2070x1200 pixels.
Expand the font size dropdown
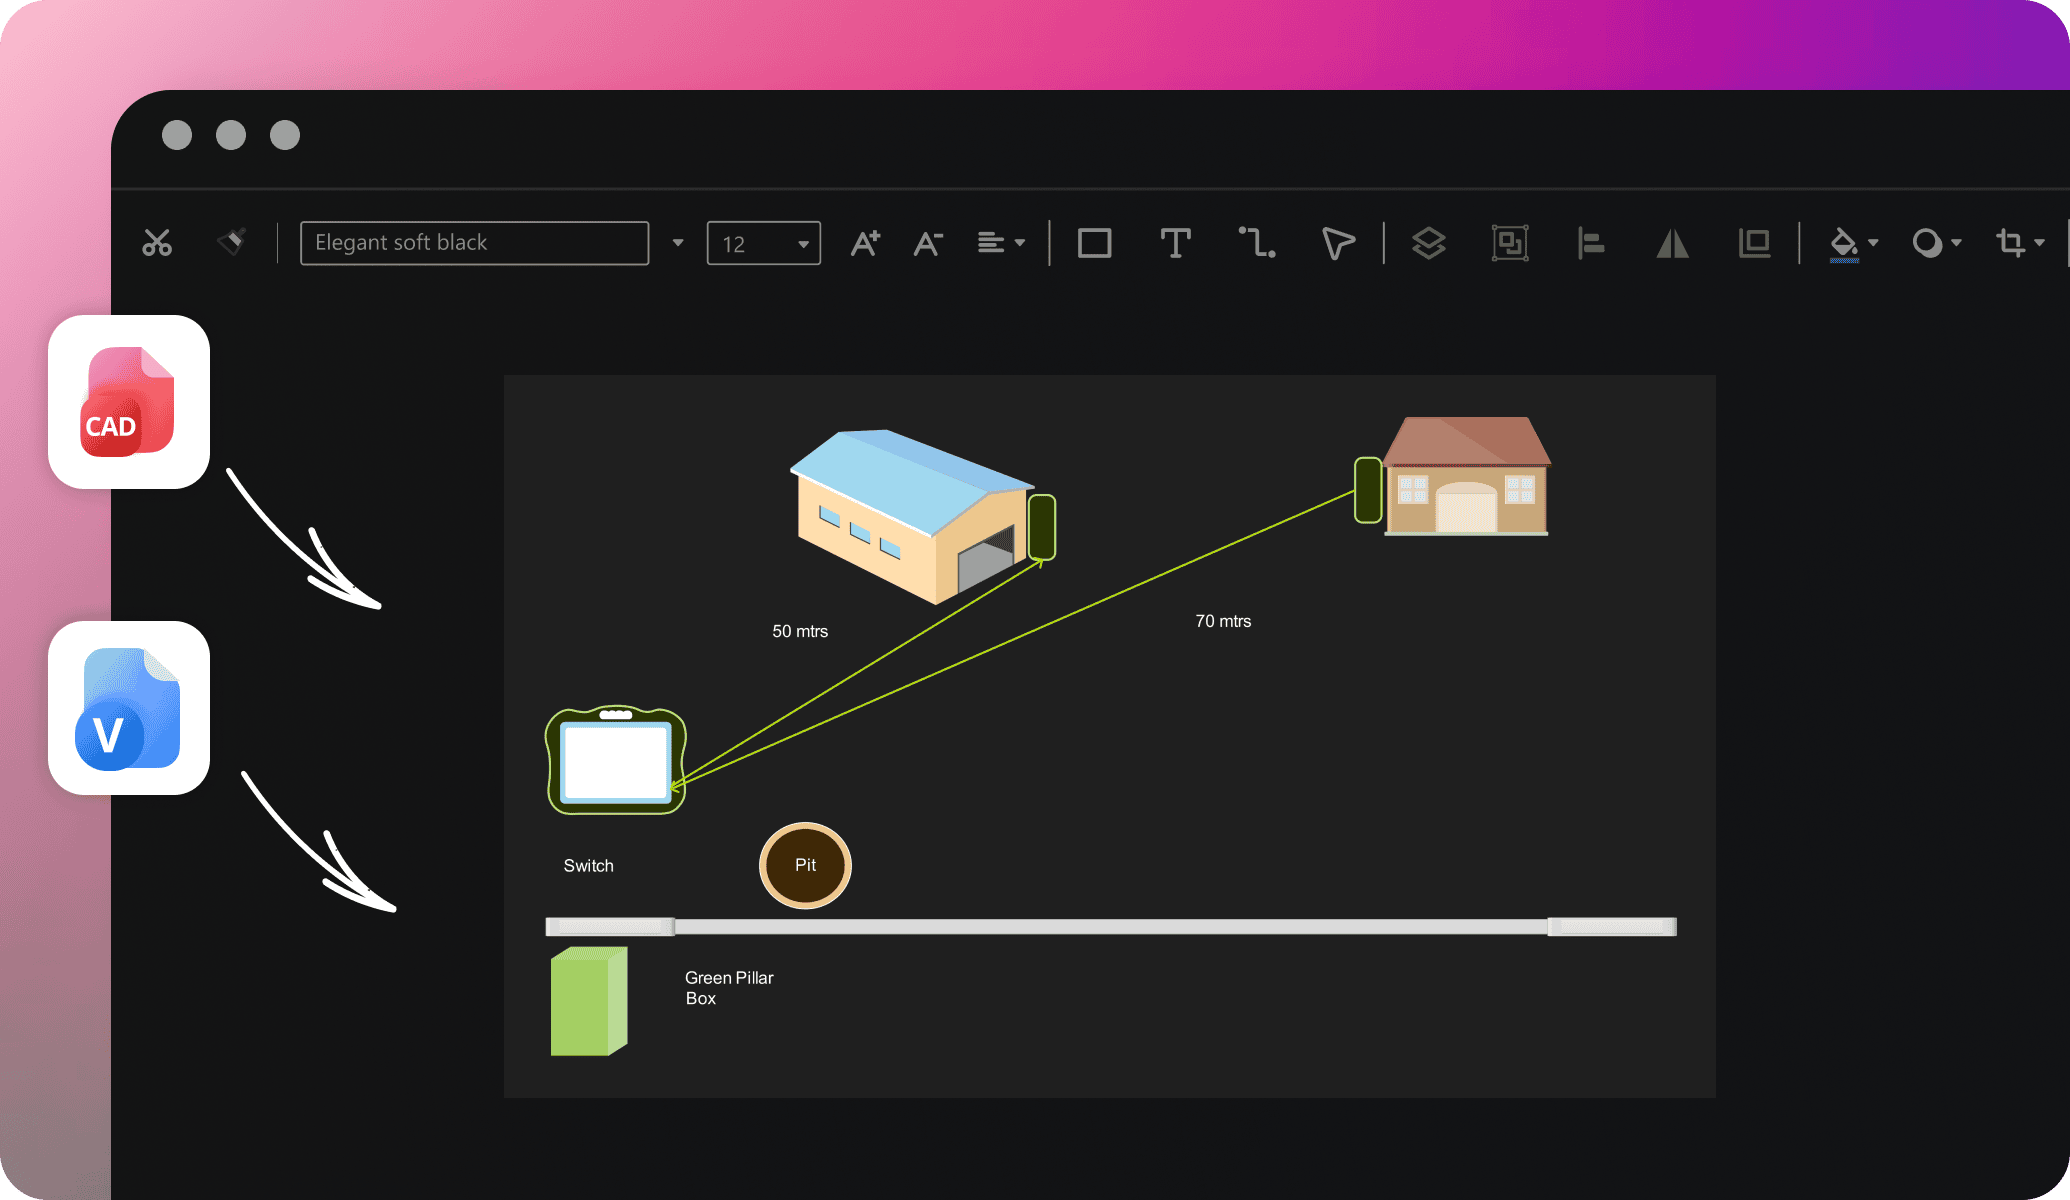(x=800, y=241)
